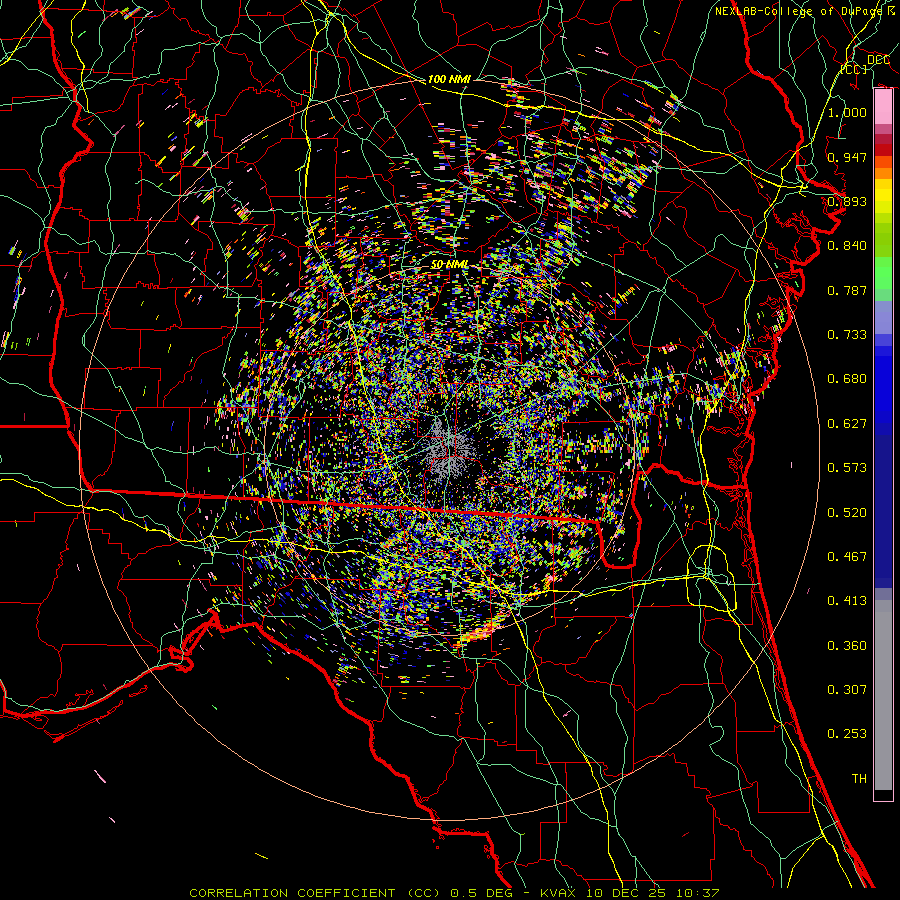Click the 0.947 value on the color scale
This screenshot has width=900, height=900.
[x=847, y=157]
